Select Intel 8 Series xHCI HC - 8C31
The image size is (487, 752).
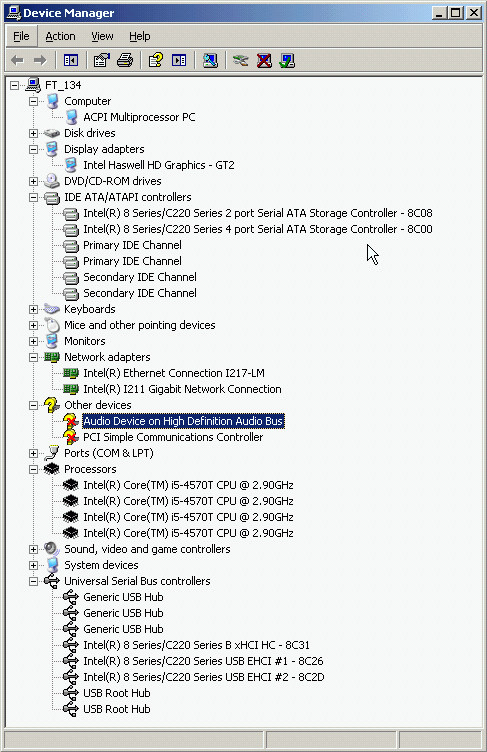(x=196, y=645)
